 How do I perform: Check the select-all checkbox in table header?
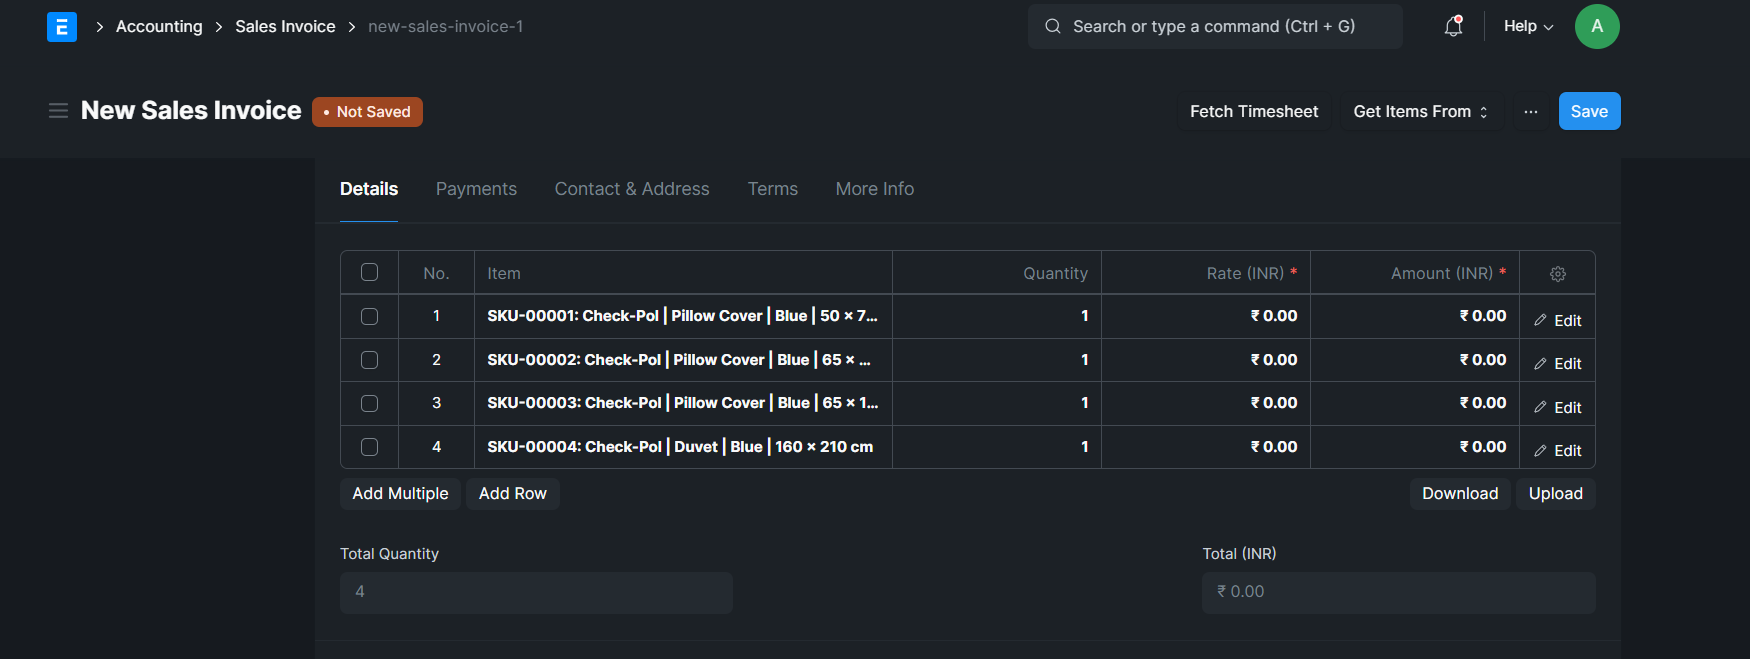click(x=369, y=271)
